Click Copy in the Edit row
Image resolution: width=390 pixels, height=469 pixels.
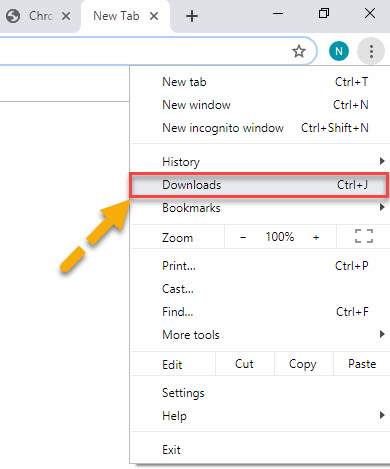pos(303,364)
